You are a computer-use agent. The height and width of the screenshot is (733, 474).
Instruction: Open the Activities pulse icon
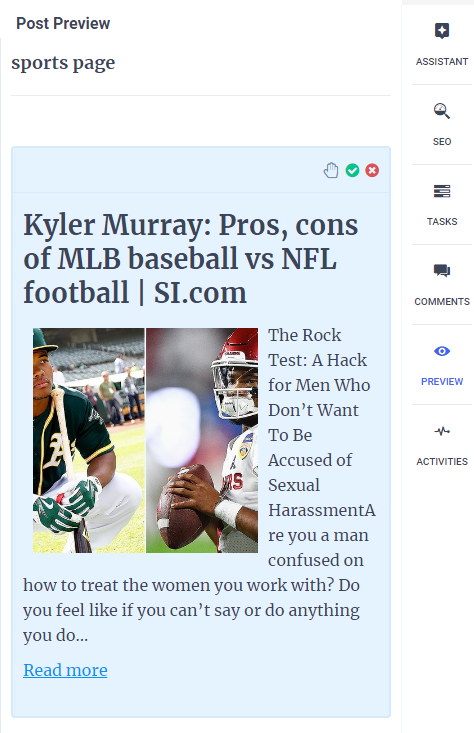(x=442, y=431)
